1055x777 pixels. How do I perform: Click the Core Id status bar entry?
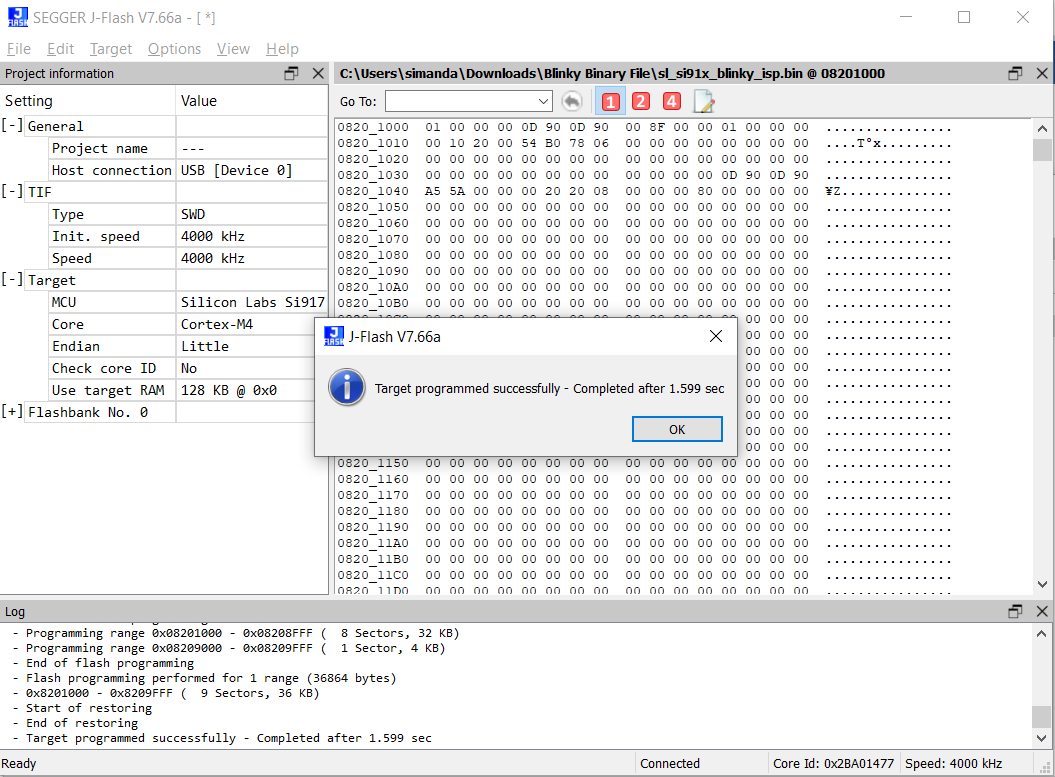833,764
